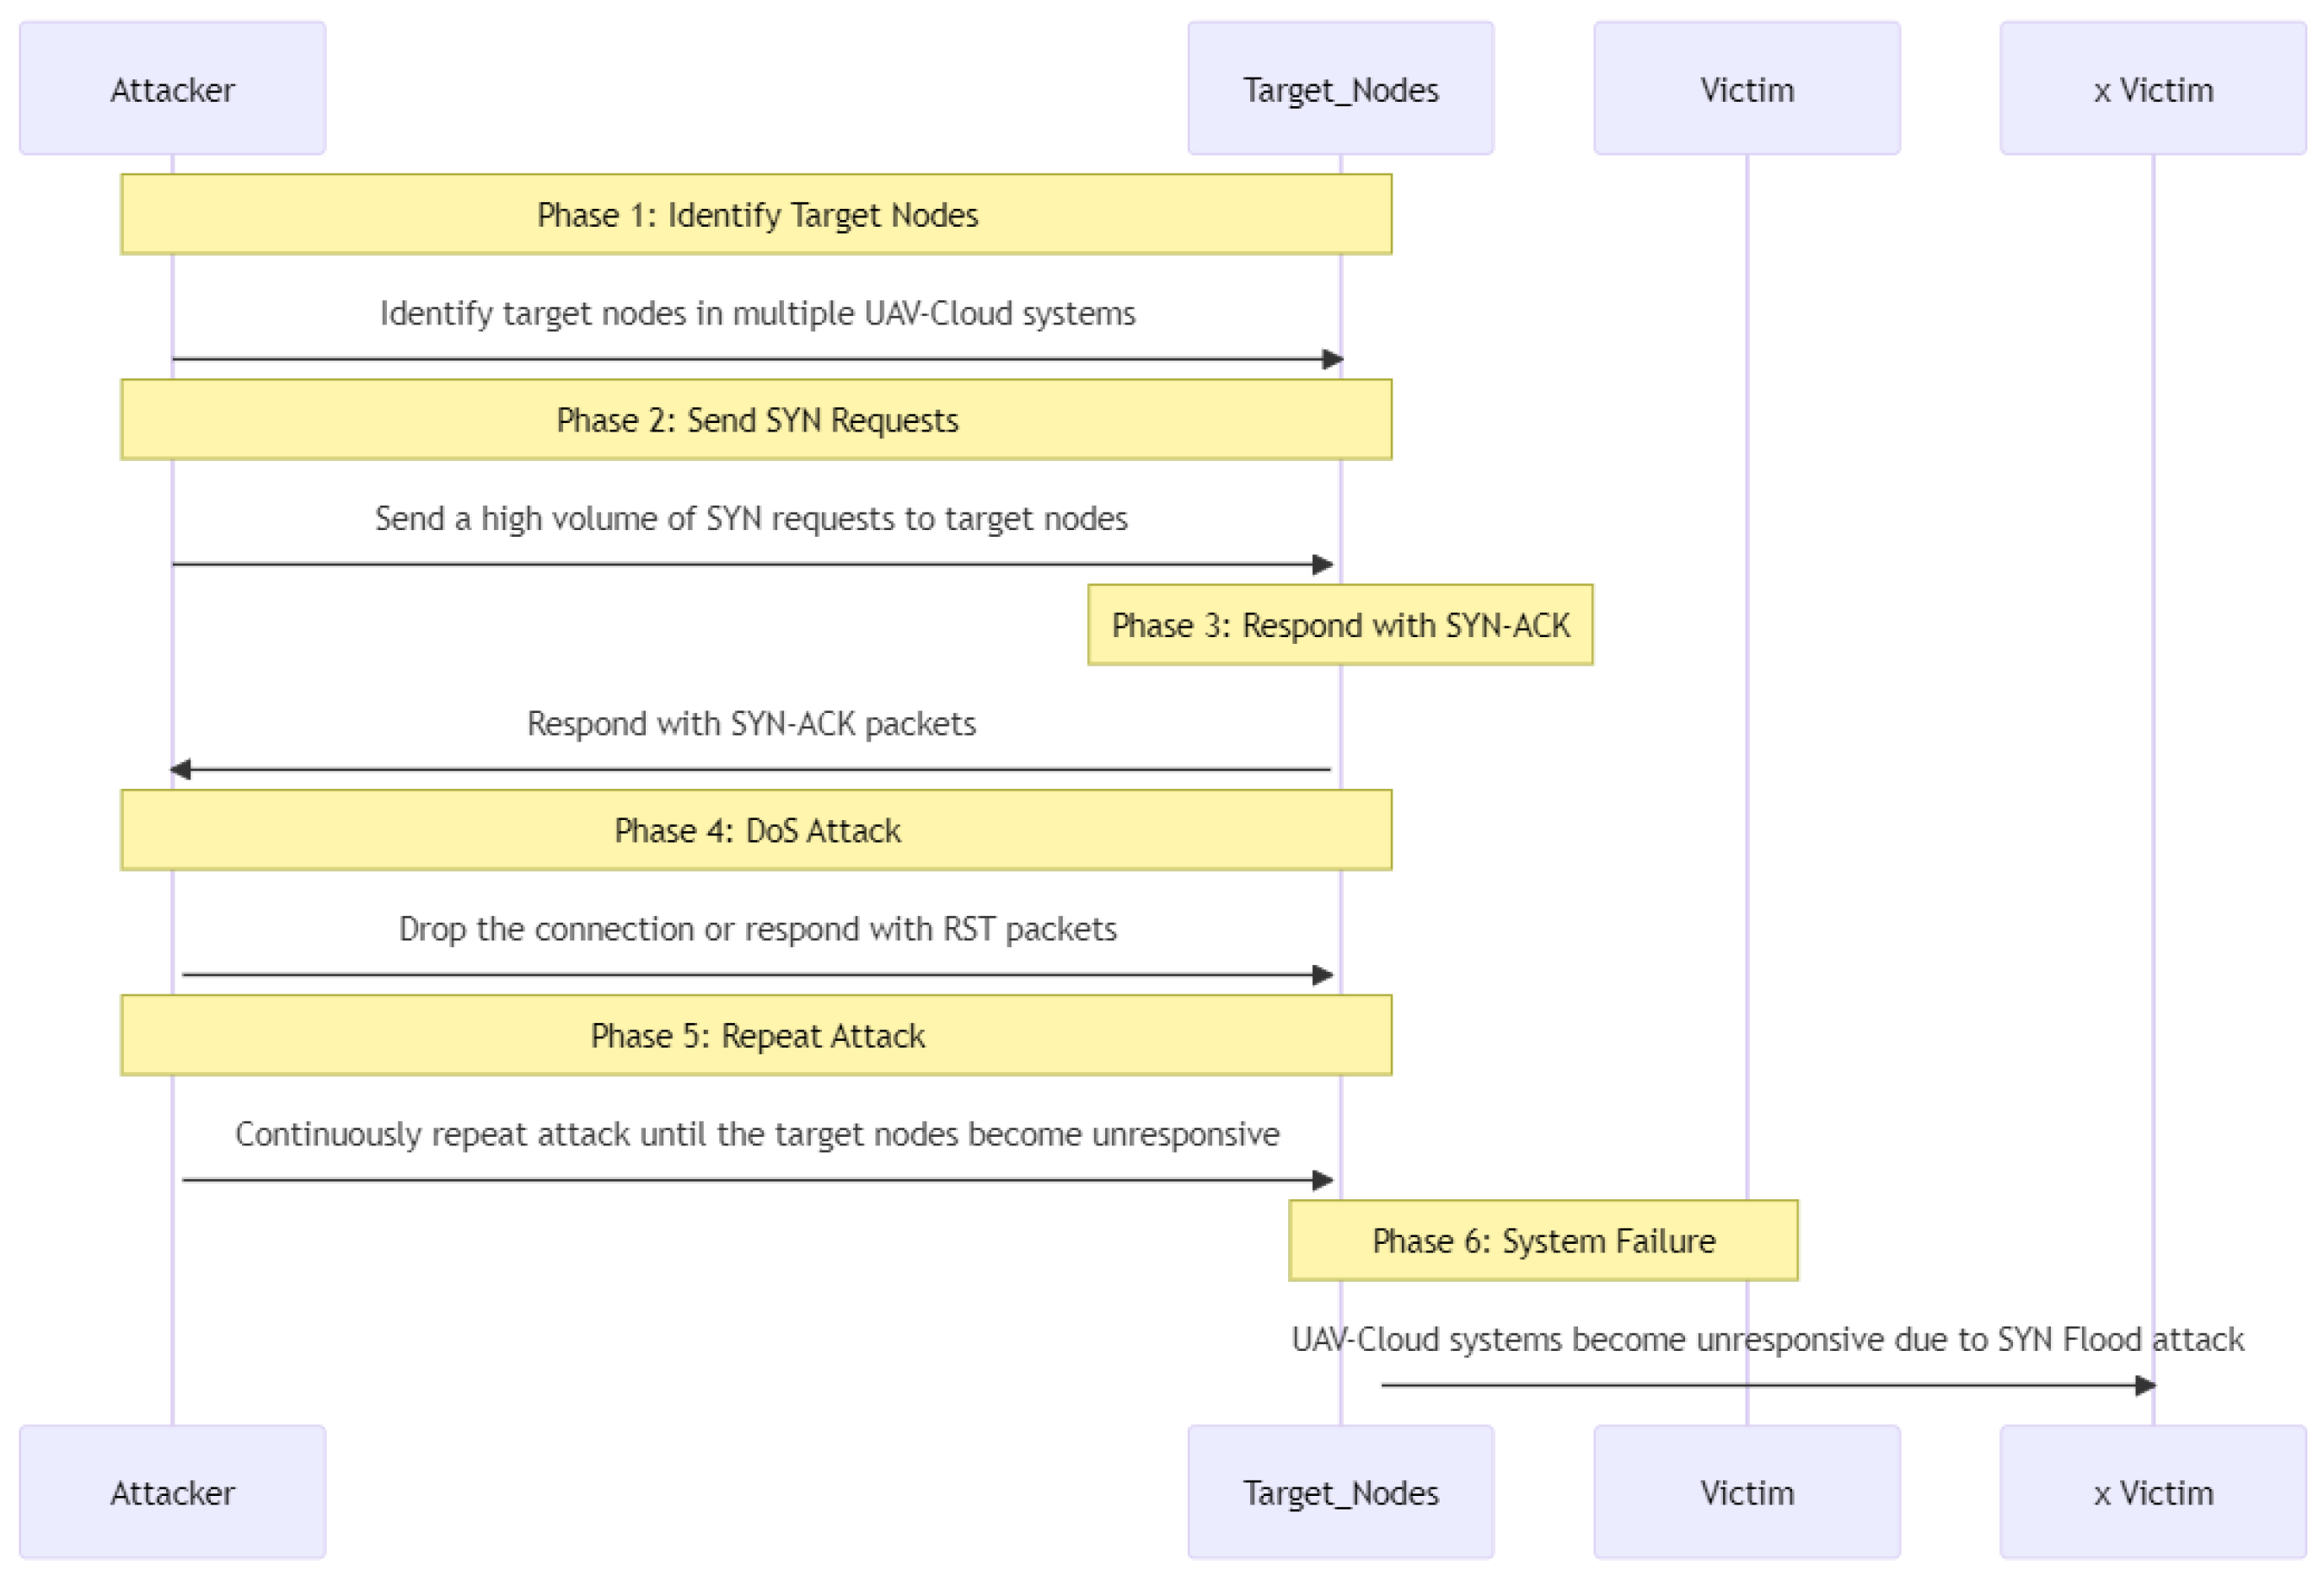Select the bottom Target_Nodes participant box
The image size is (2324, 1576).
pyautogui.click(x=1340, y=1491)
